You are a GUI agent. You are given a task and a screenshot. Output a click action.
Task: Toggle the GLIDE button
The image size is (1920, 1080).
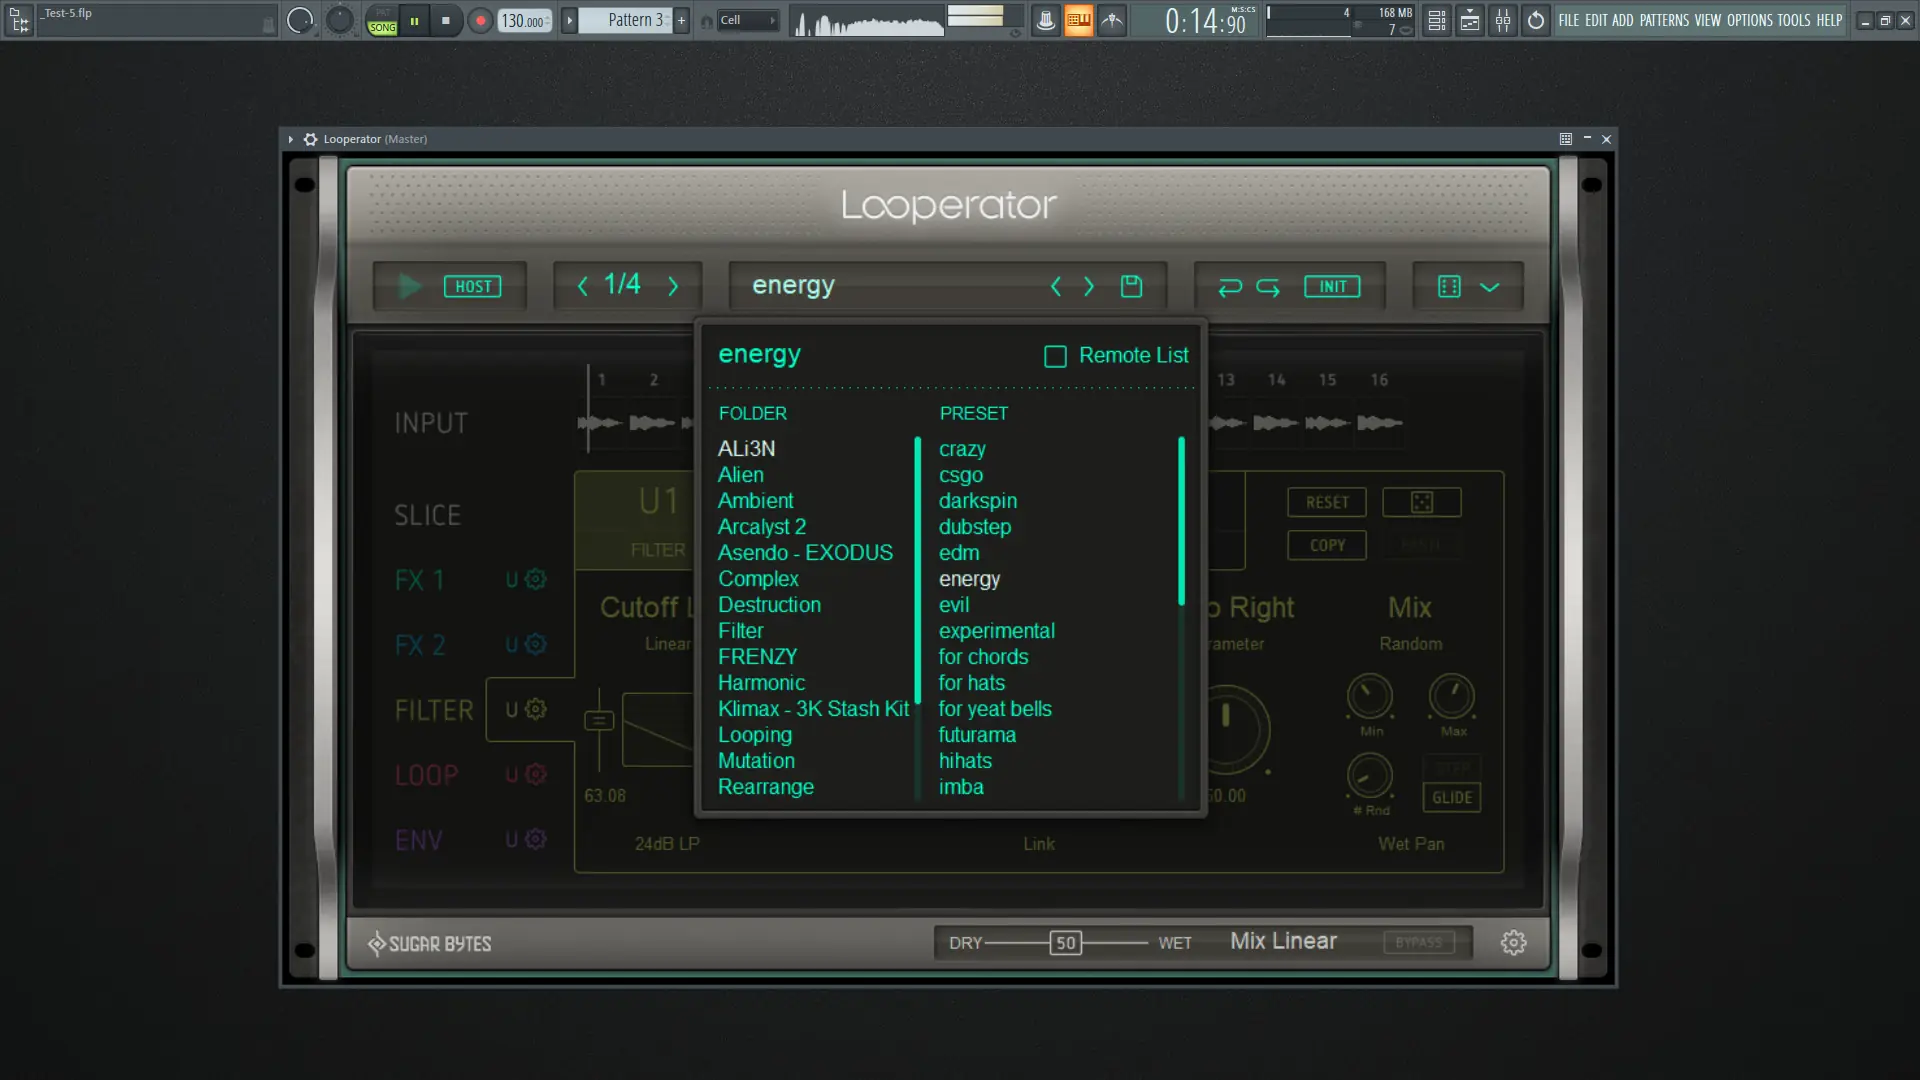1451,797
